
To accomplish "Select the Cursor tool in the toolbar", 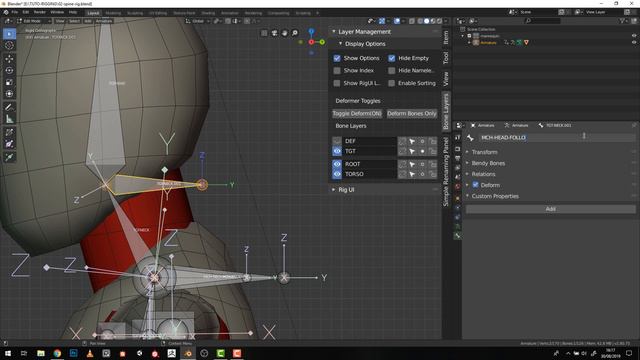I will tap(9, 45).
